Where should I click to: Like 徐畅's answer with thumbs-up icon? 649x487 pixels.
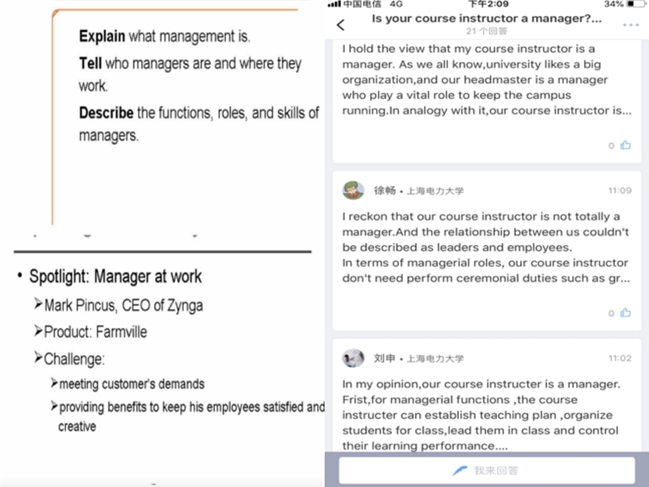click(x=625, y=313)
